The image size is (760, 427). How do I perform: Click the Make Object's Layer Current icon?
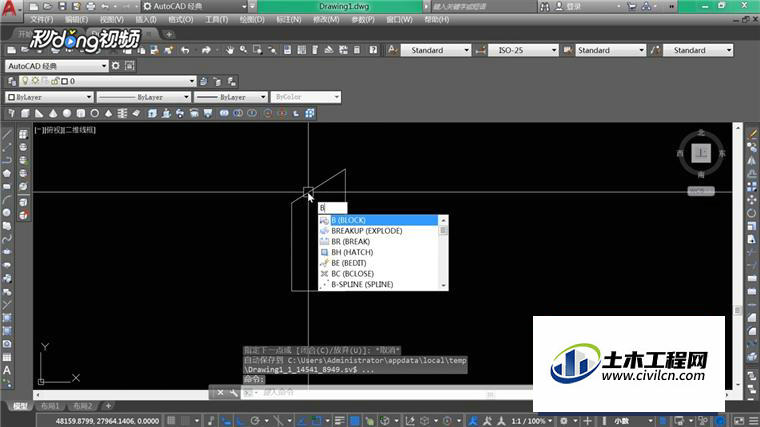(204, 81)
